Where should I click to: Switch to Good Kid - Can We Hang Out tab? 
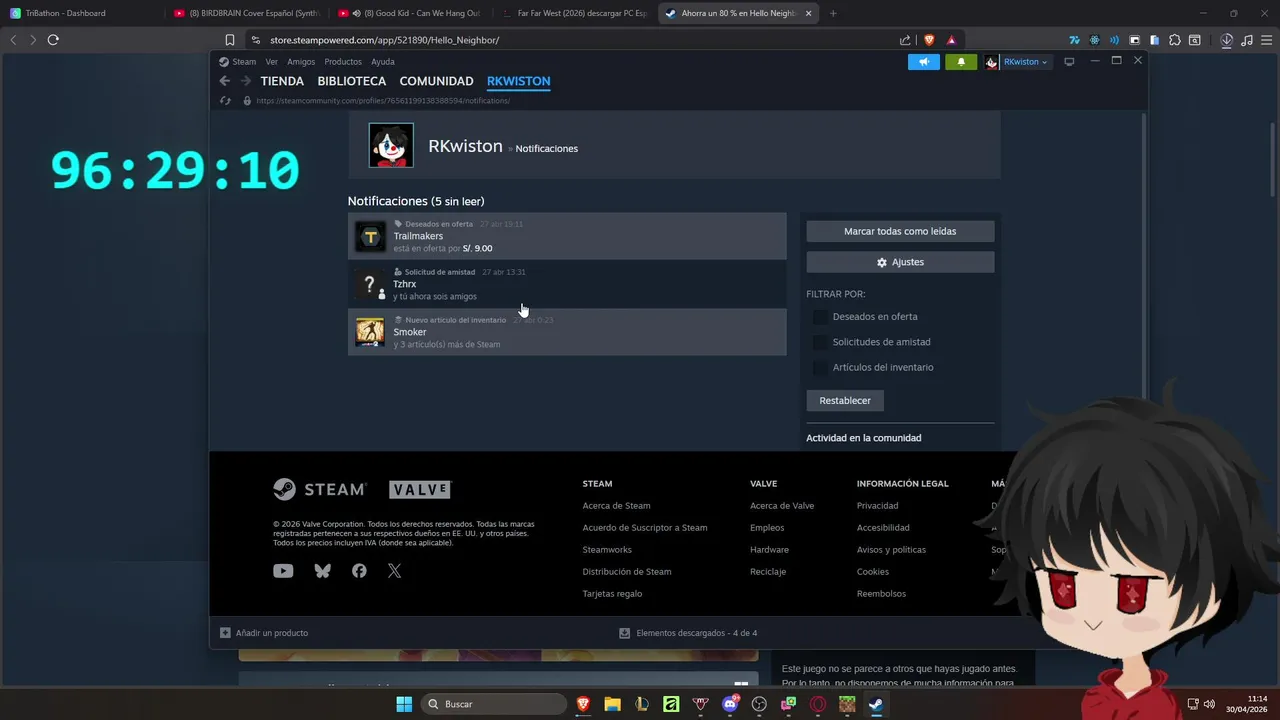click(409, 13)
